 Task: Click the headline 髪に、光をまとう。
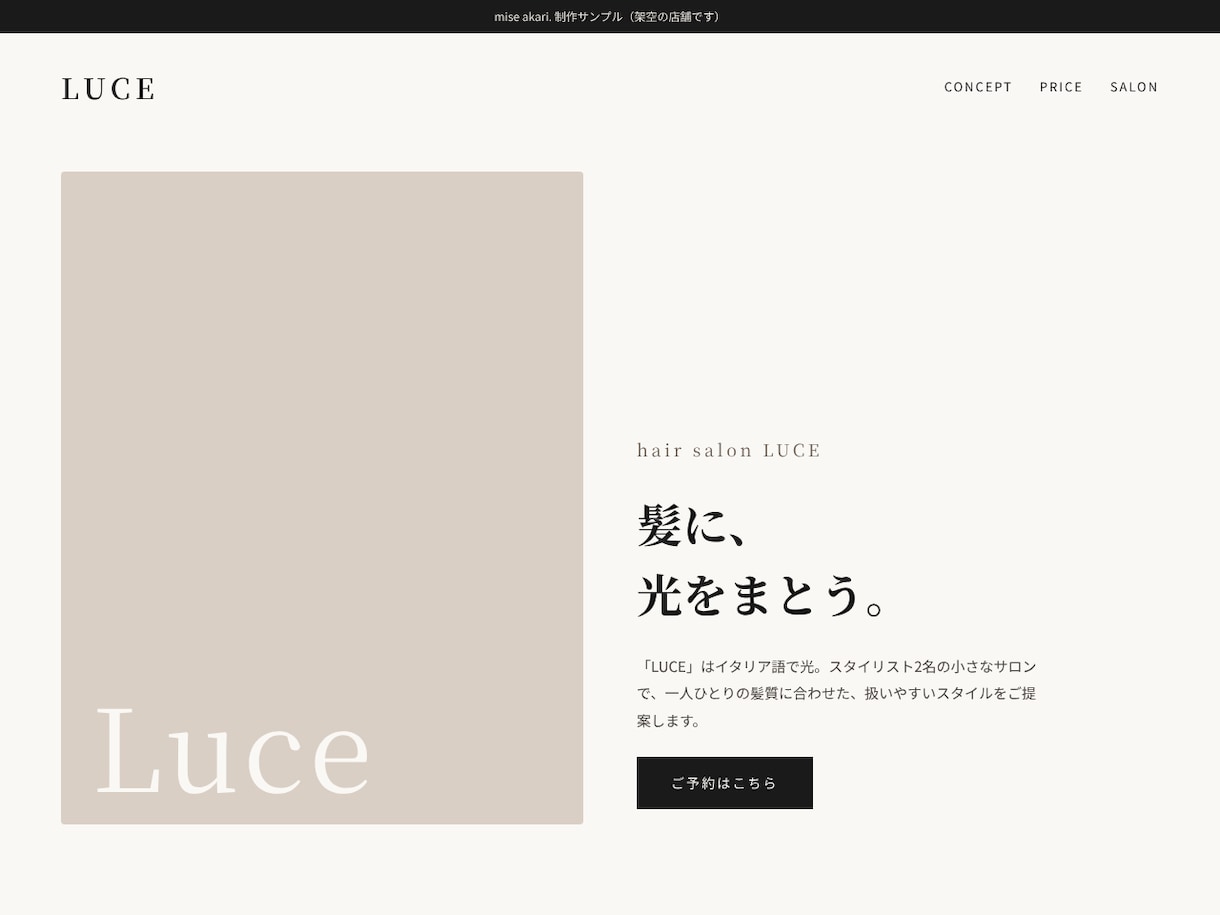[x=762, y=561]
